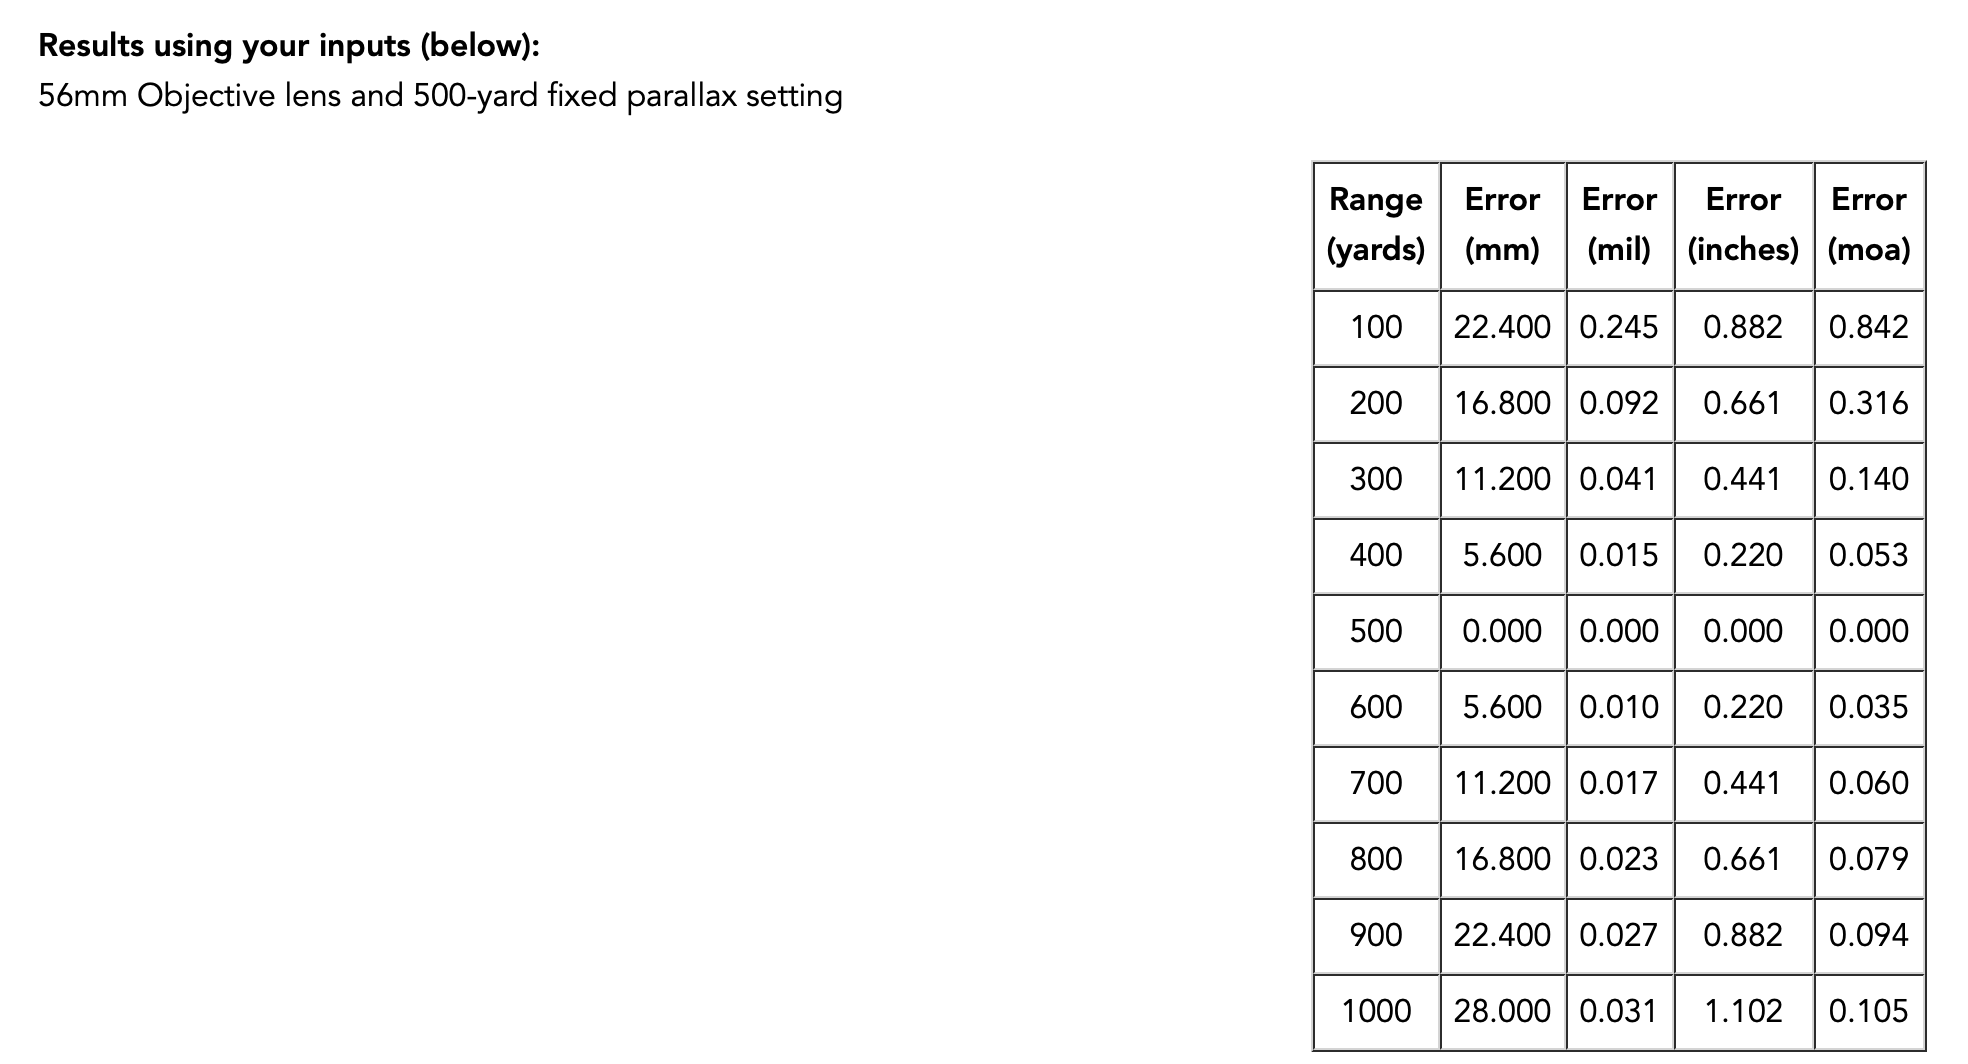Click the 300 yards range cell
1968x1064 pixels.
[1376, 479]
